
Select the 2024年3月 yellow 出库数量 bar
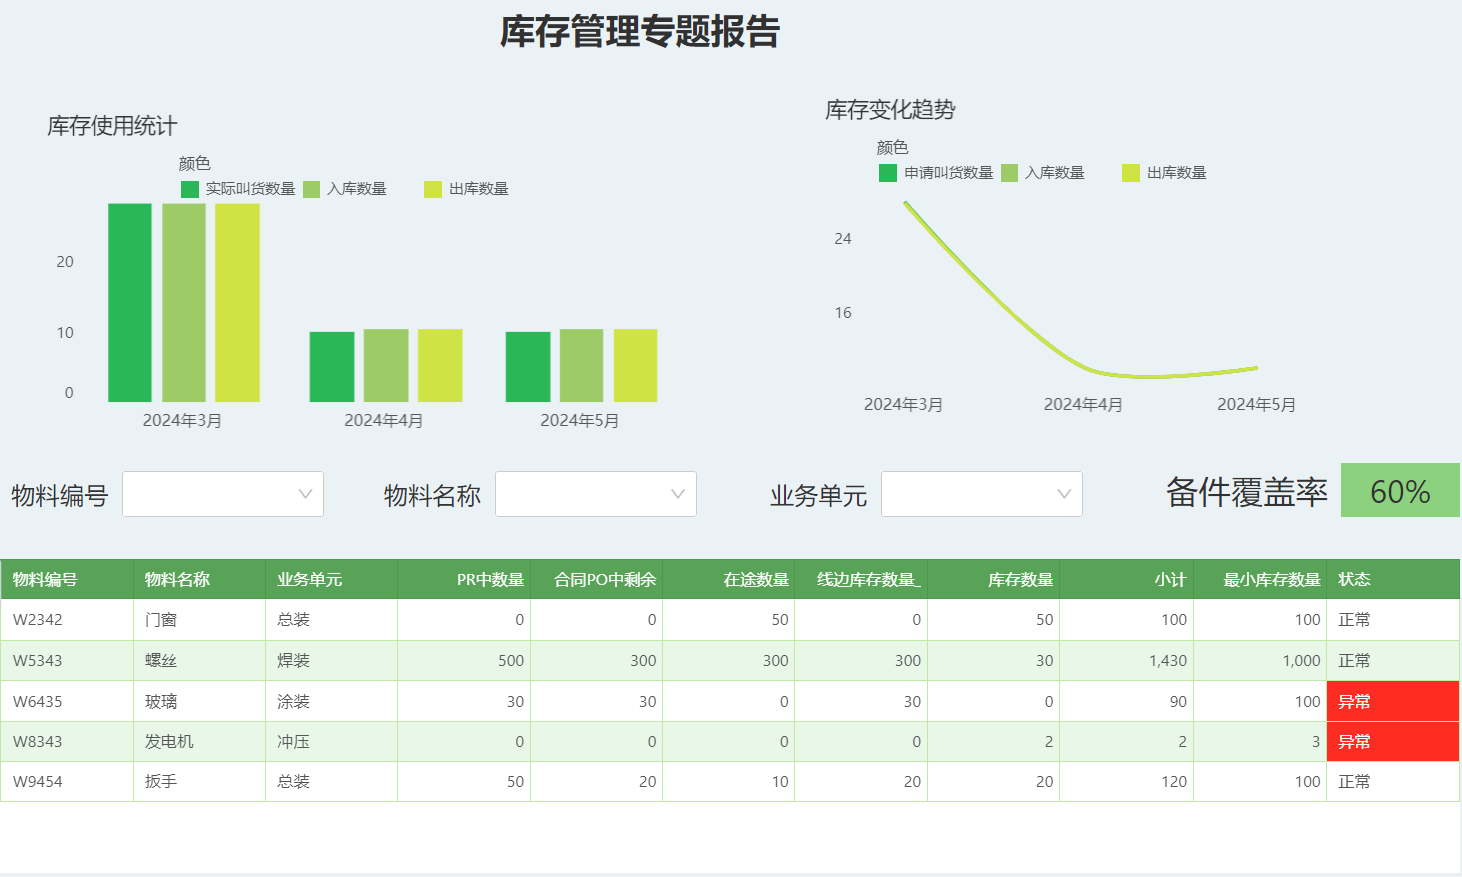(237, 303)
